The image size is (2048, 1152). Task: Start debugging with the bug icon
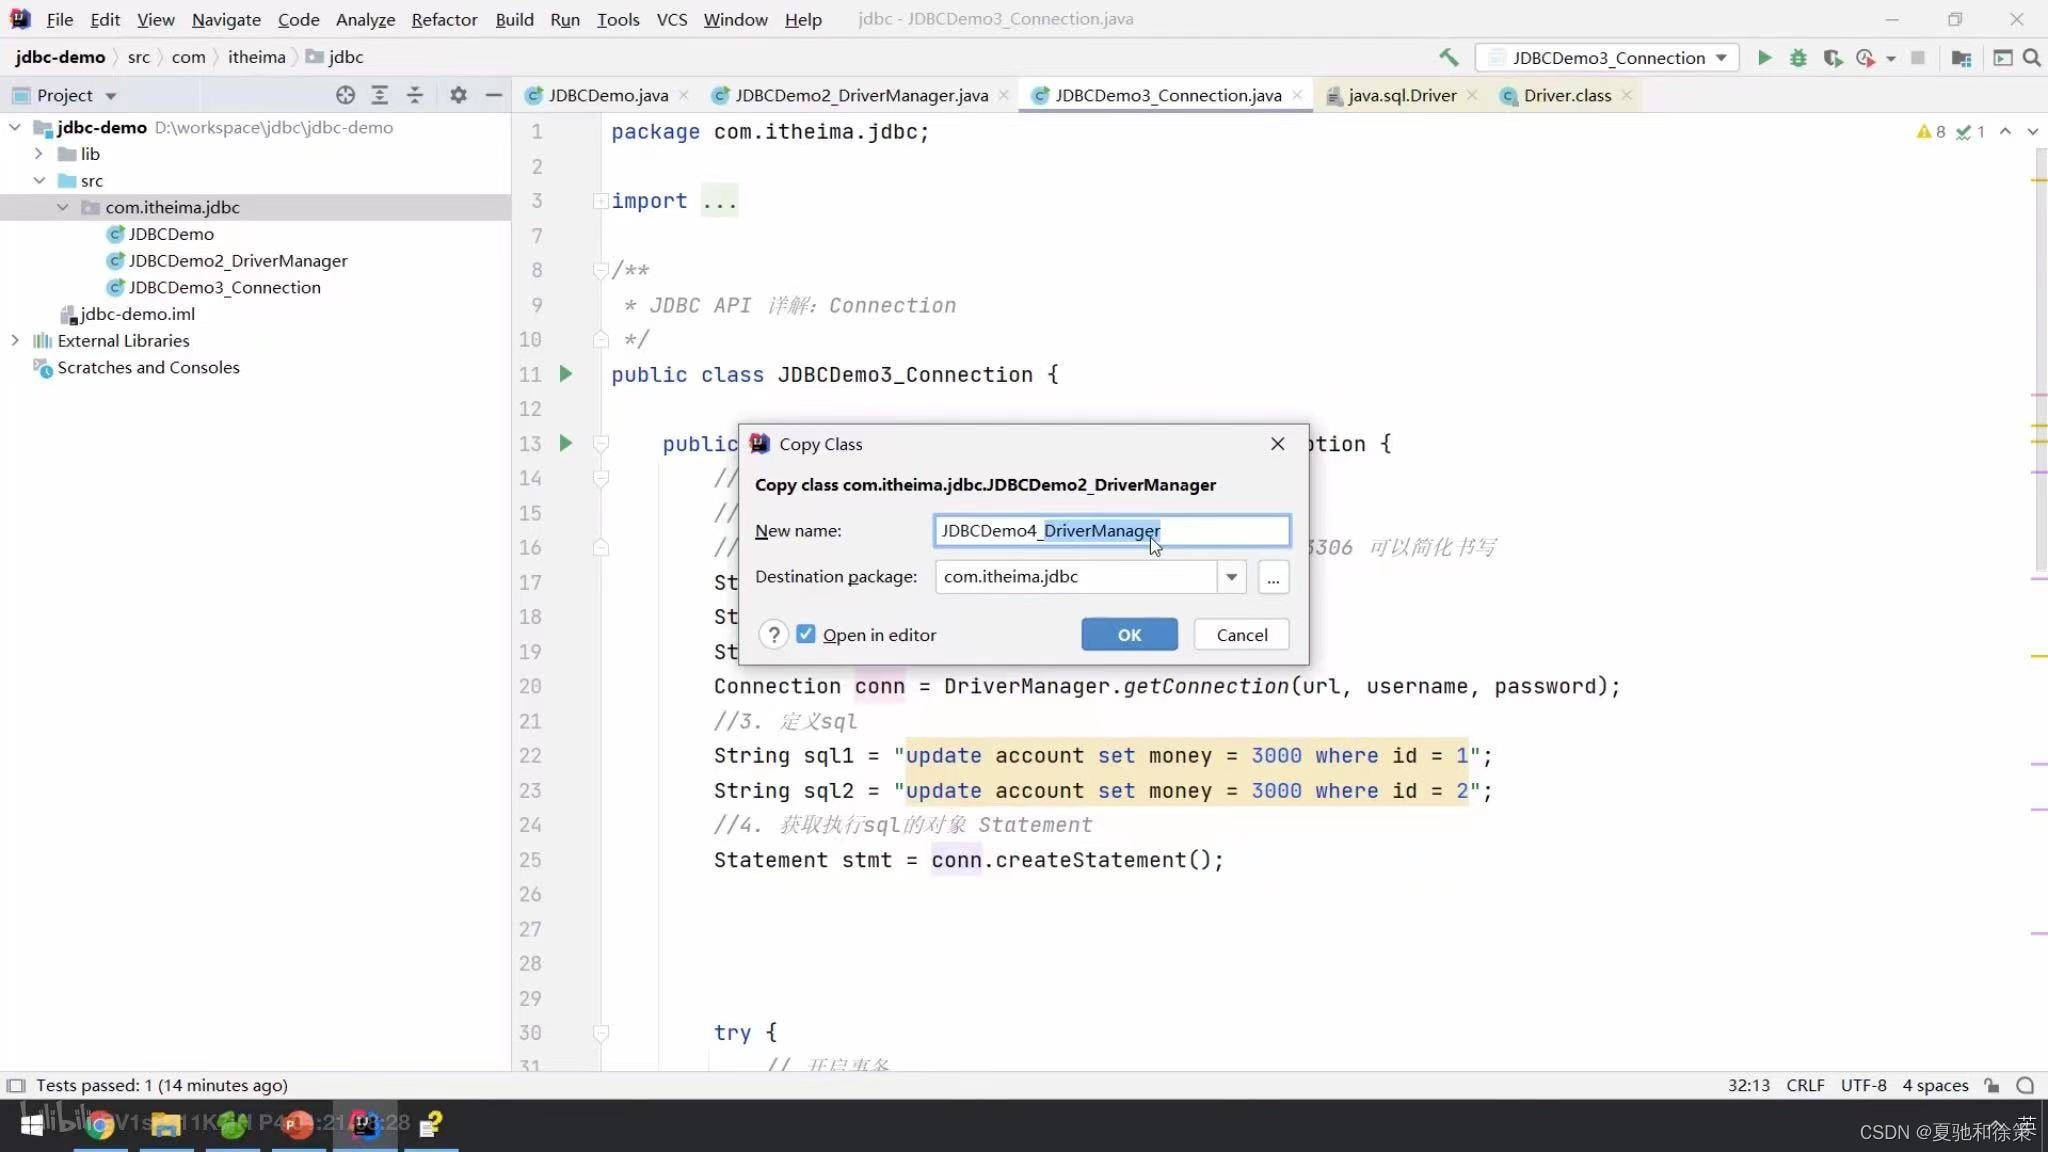coord(1798,58)
